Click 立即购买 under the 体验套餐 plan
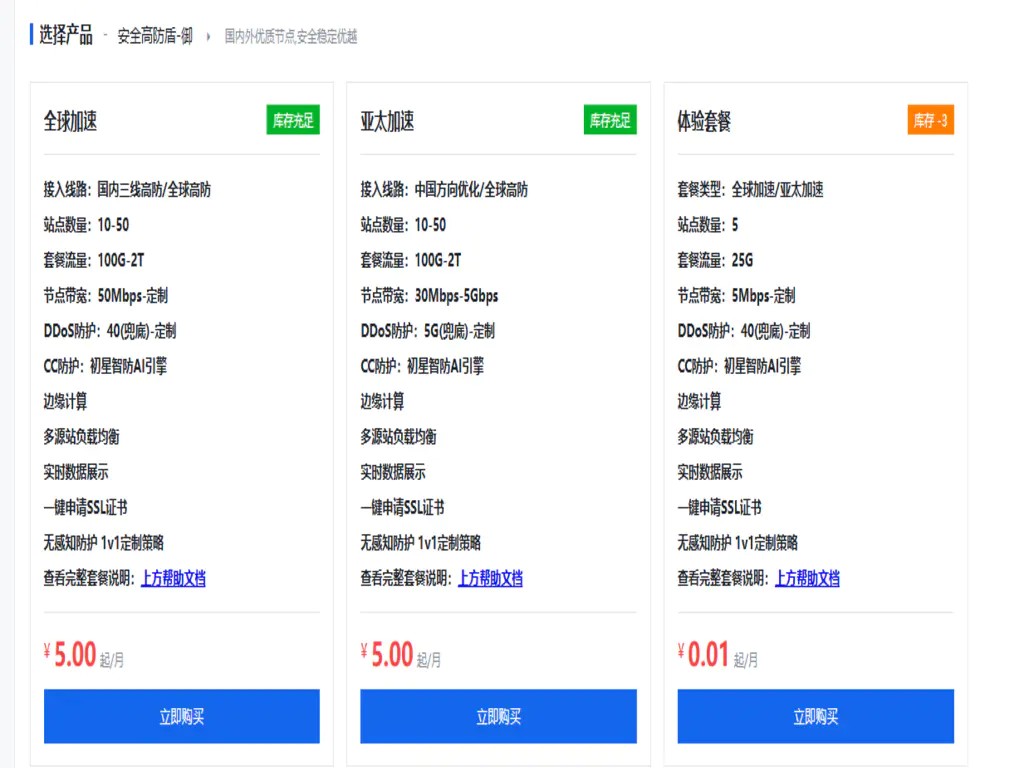The width and height of the screenshot is (1024, 768). 814,716
